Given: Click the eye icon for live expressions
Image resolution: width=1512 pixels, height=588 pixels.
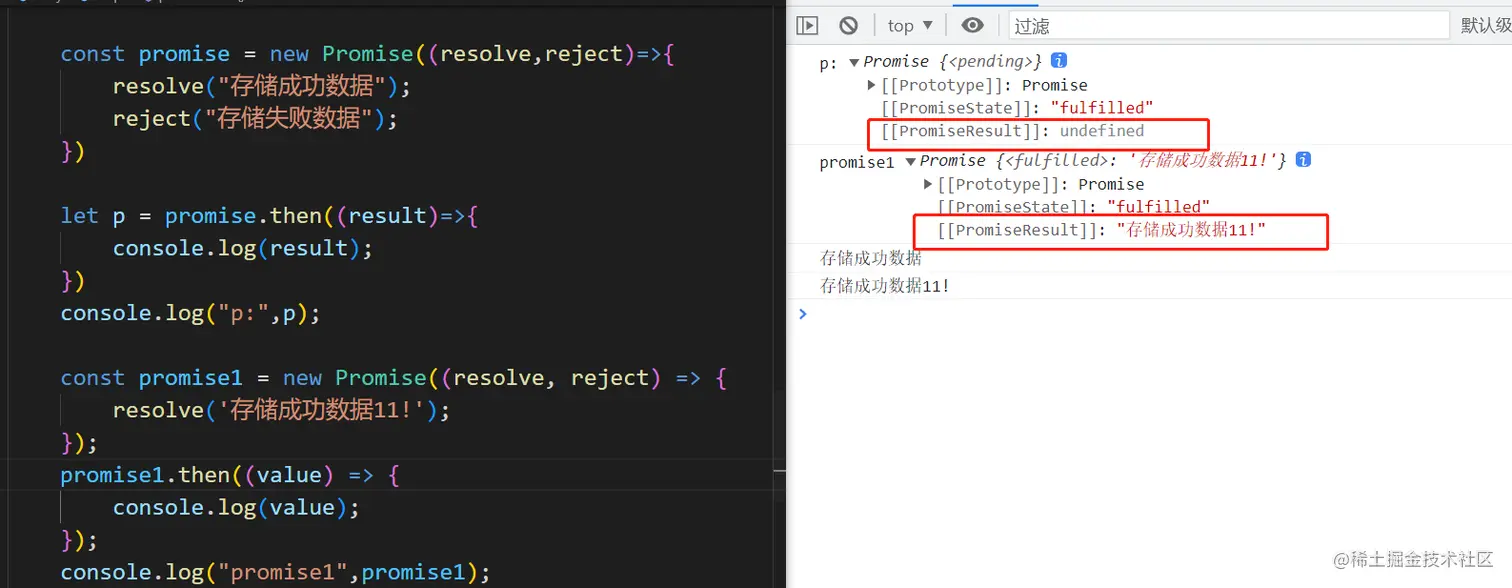Looking at the screenshot, I should coord(972,25).
